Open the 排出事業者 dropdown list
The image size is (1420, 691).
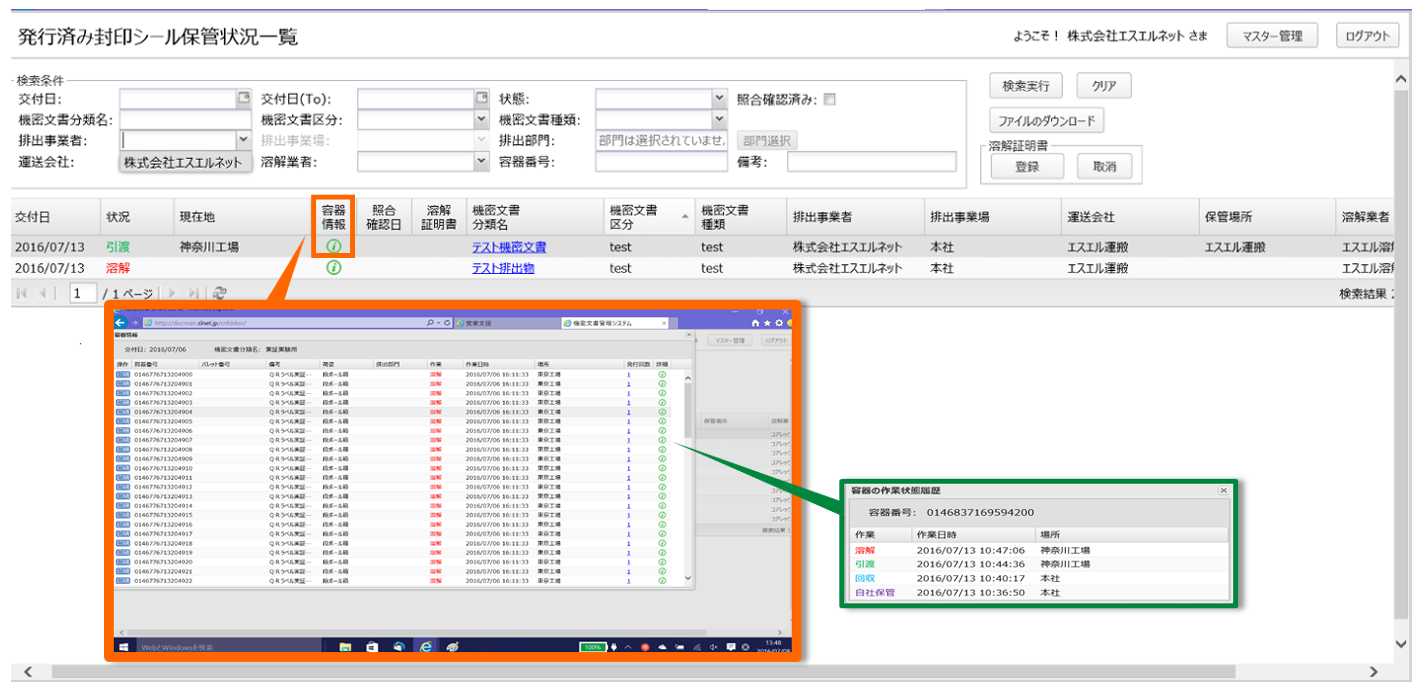[x=243, y=141]
